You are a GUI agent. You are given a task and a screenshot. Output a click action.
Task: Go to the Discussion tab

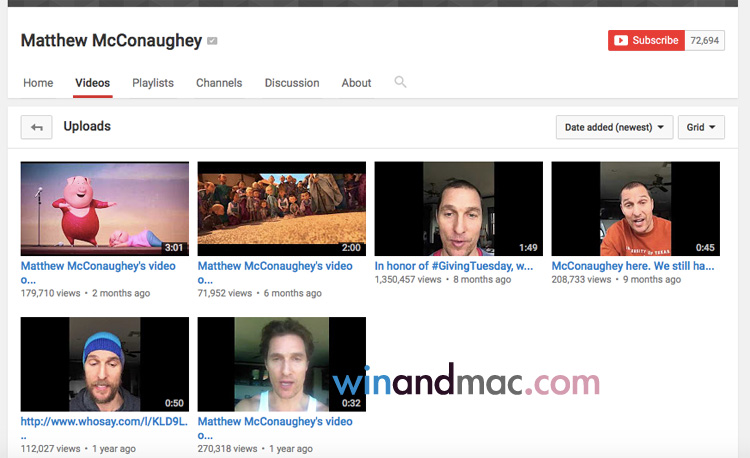coord(292,83)
